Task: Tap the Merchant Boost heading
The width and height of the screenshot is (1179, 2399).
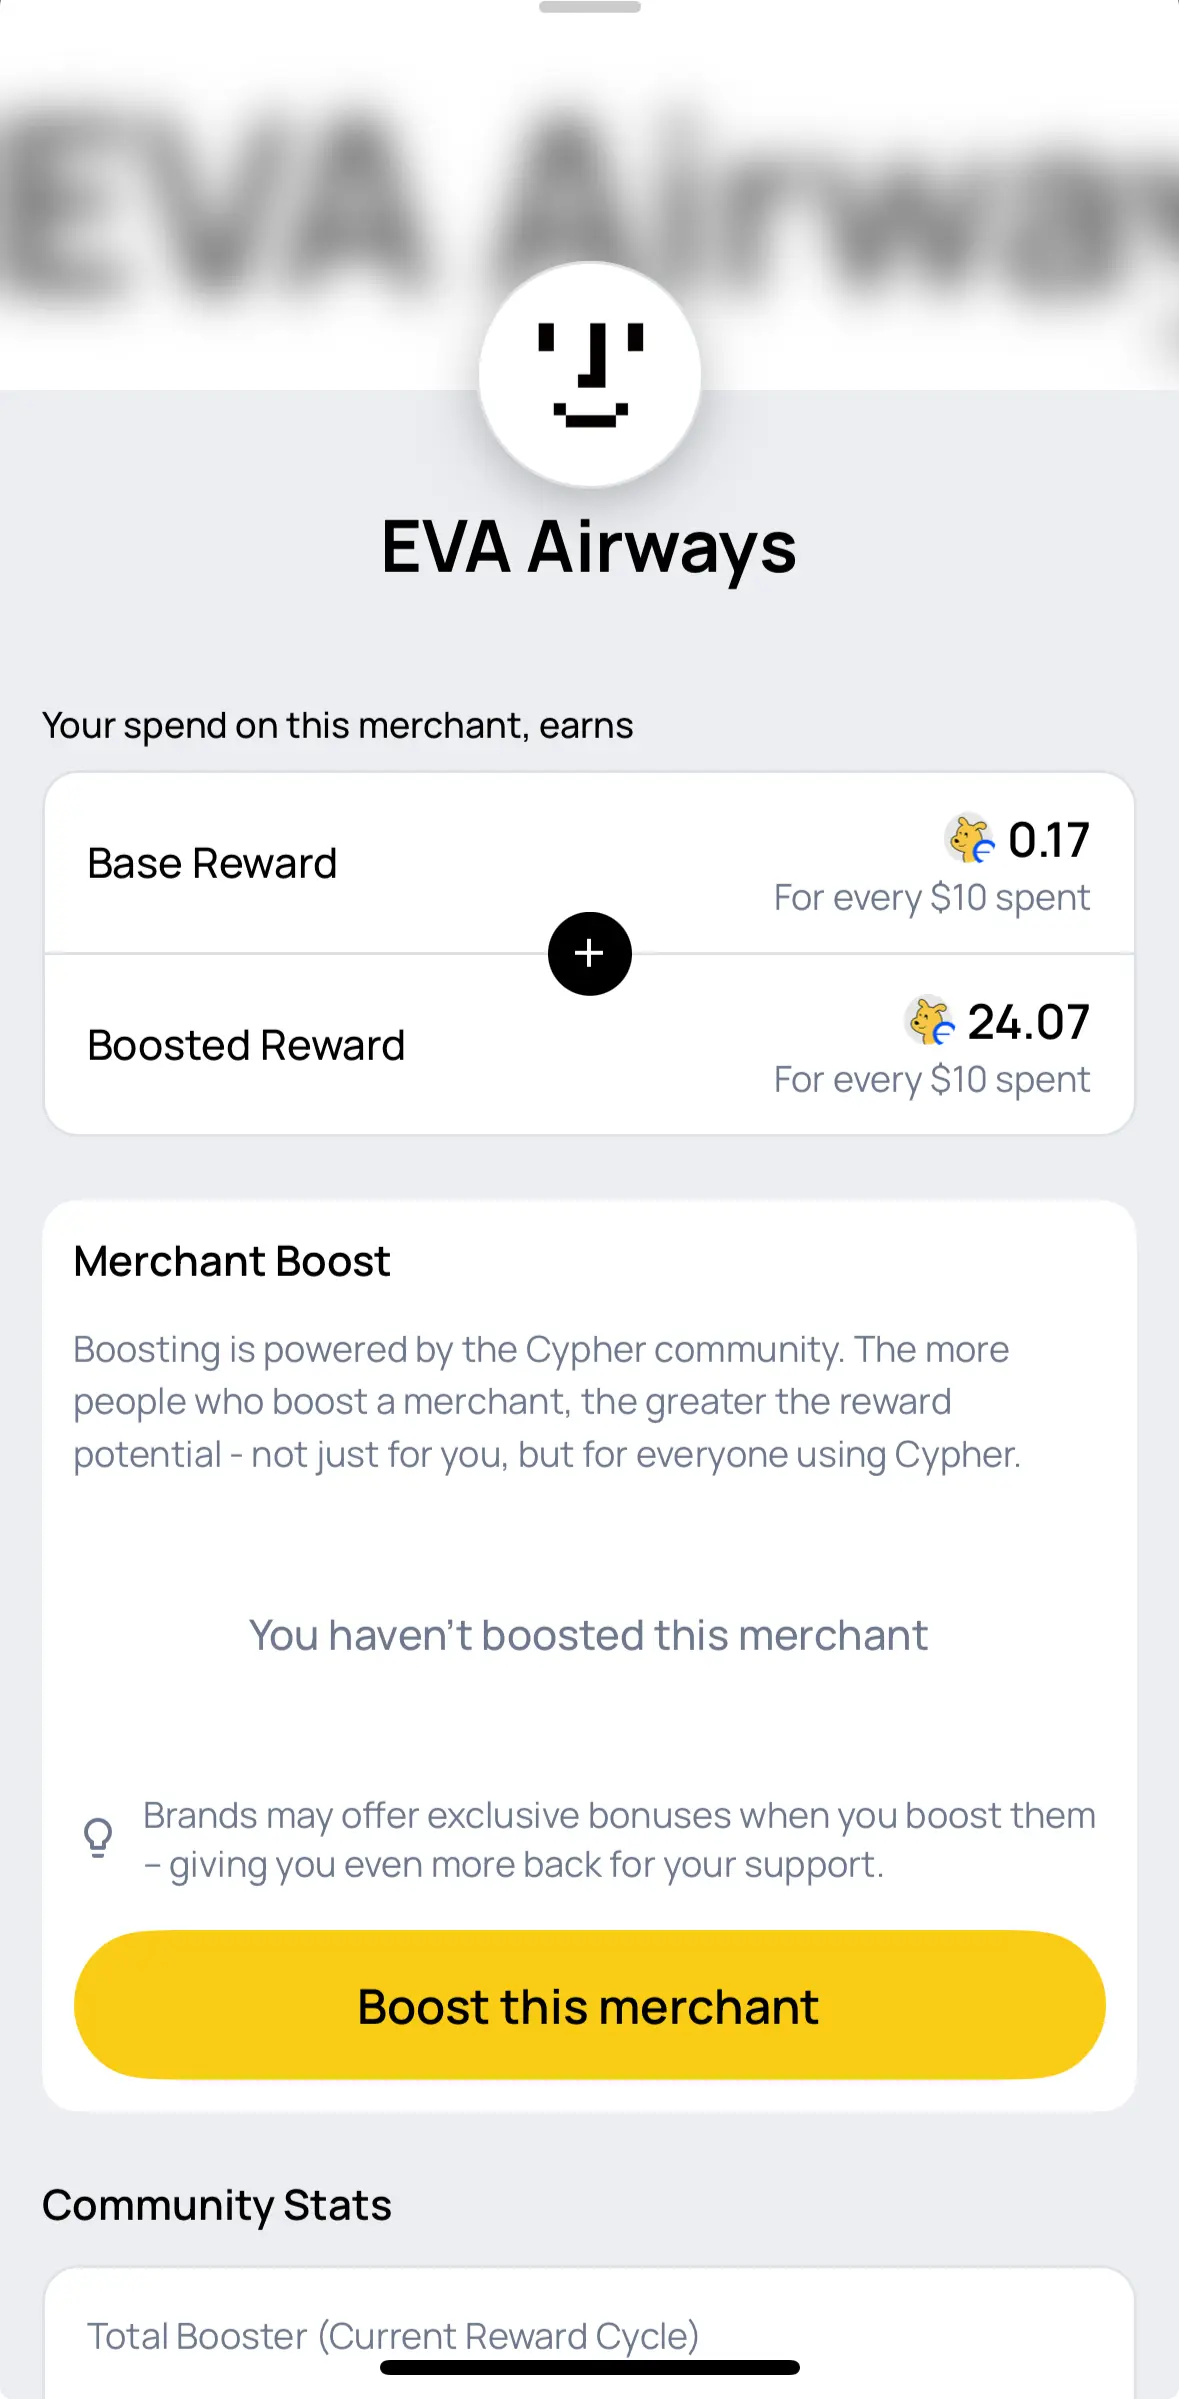Action: (x=232, y=1262)
